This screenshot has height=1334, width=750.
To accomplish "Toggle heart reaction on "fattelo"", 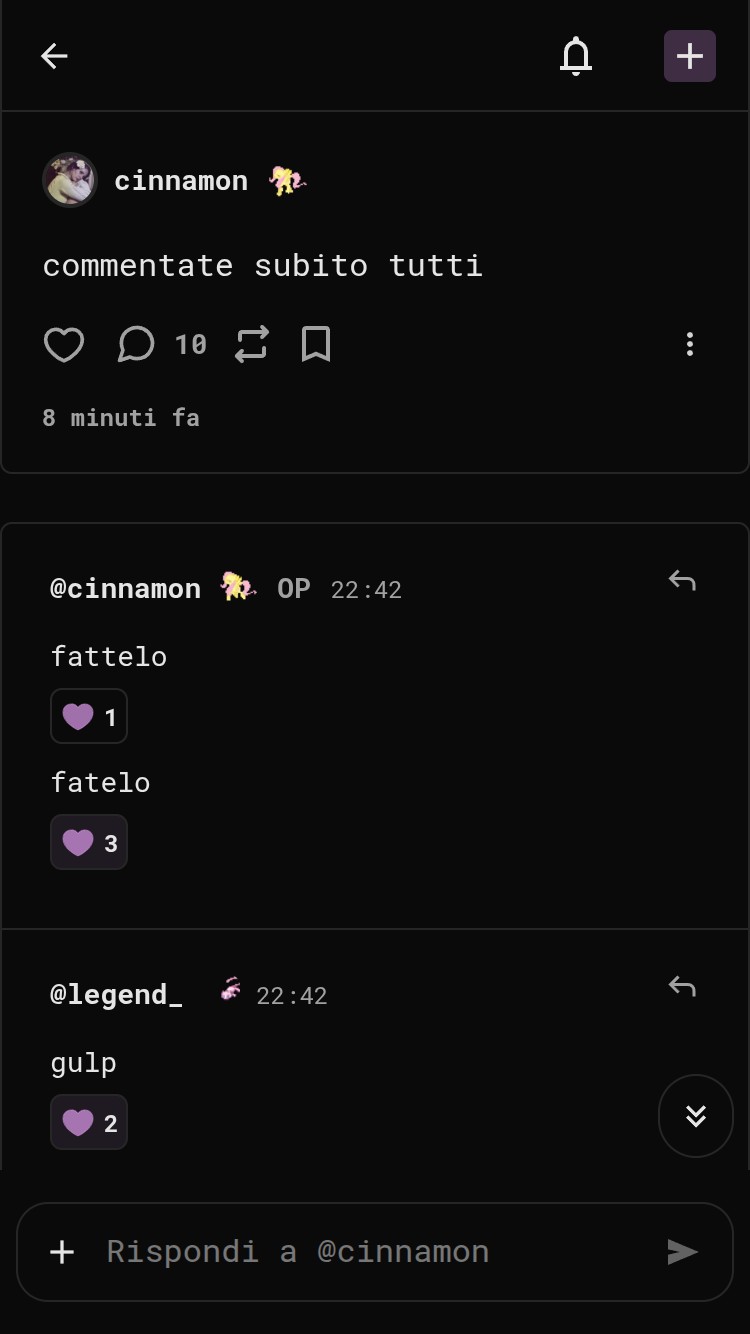I will (89, 716).
